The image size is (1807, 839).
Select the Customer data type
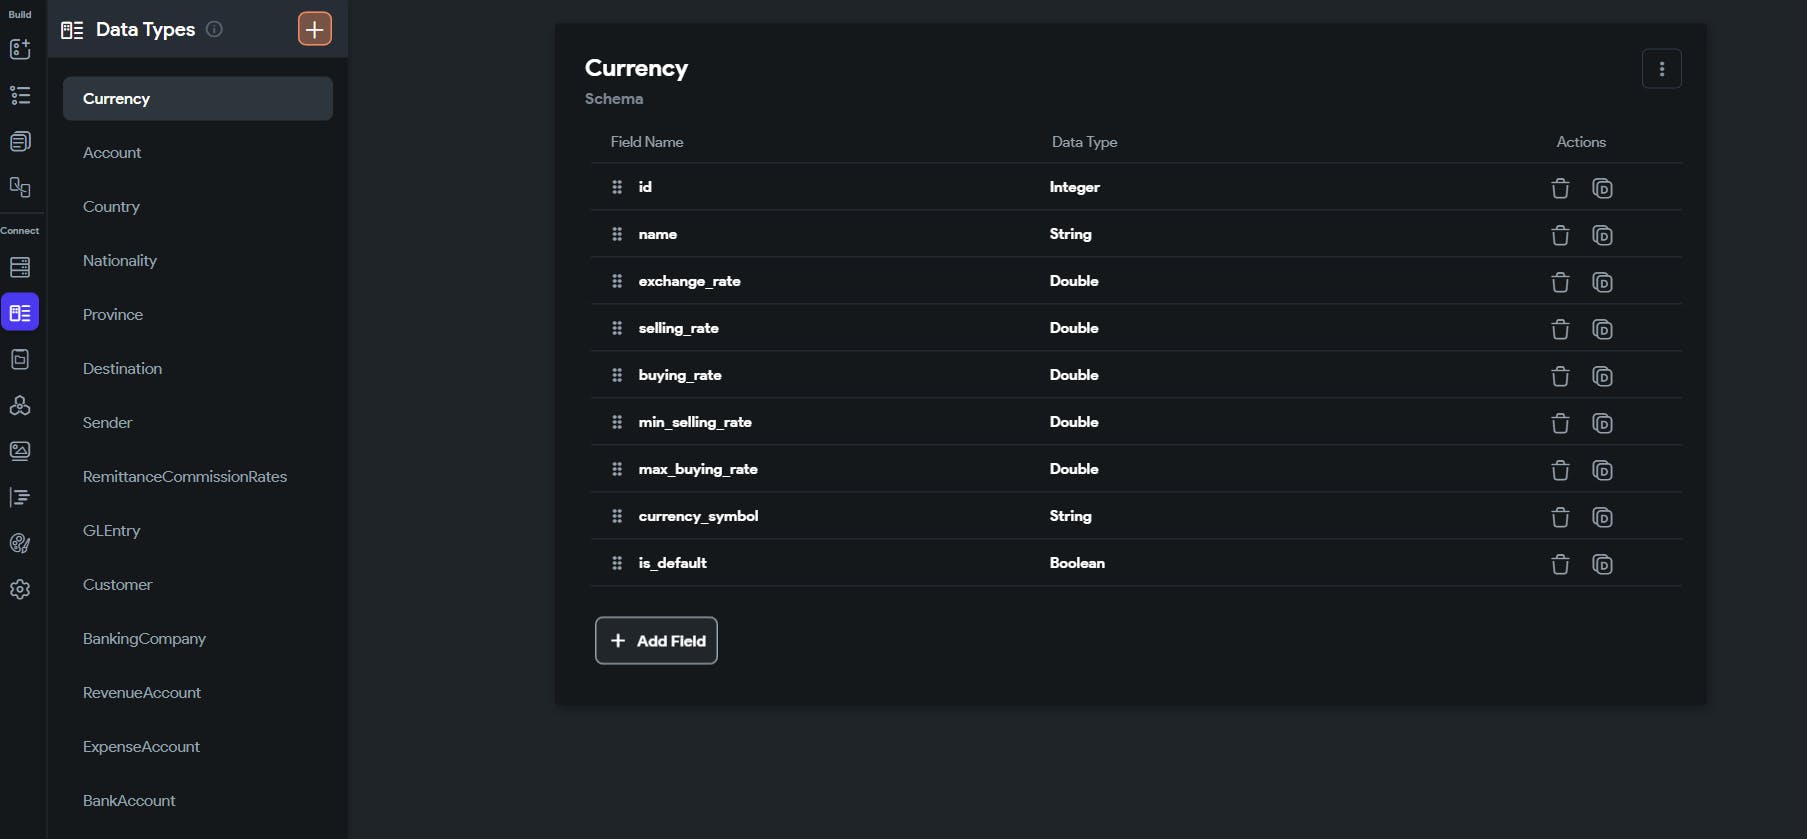coord(118,585)
